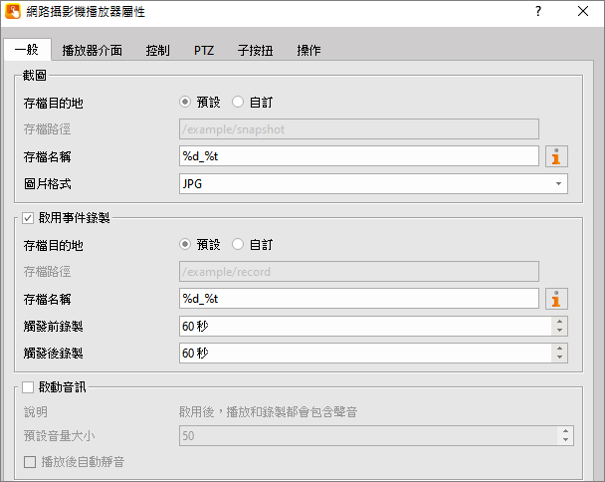Viewport: 605px width, 482px height.
Task: Click the app icon in title bar
Action: pos(13,13)
